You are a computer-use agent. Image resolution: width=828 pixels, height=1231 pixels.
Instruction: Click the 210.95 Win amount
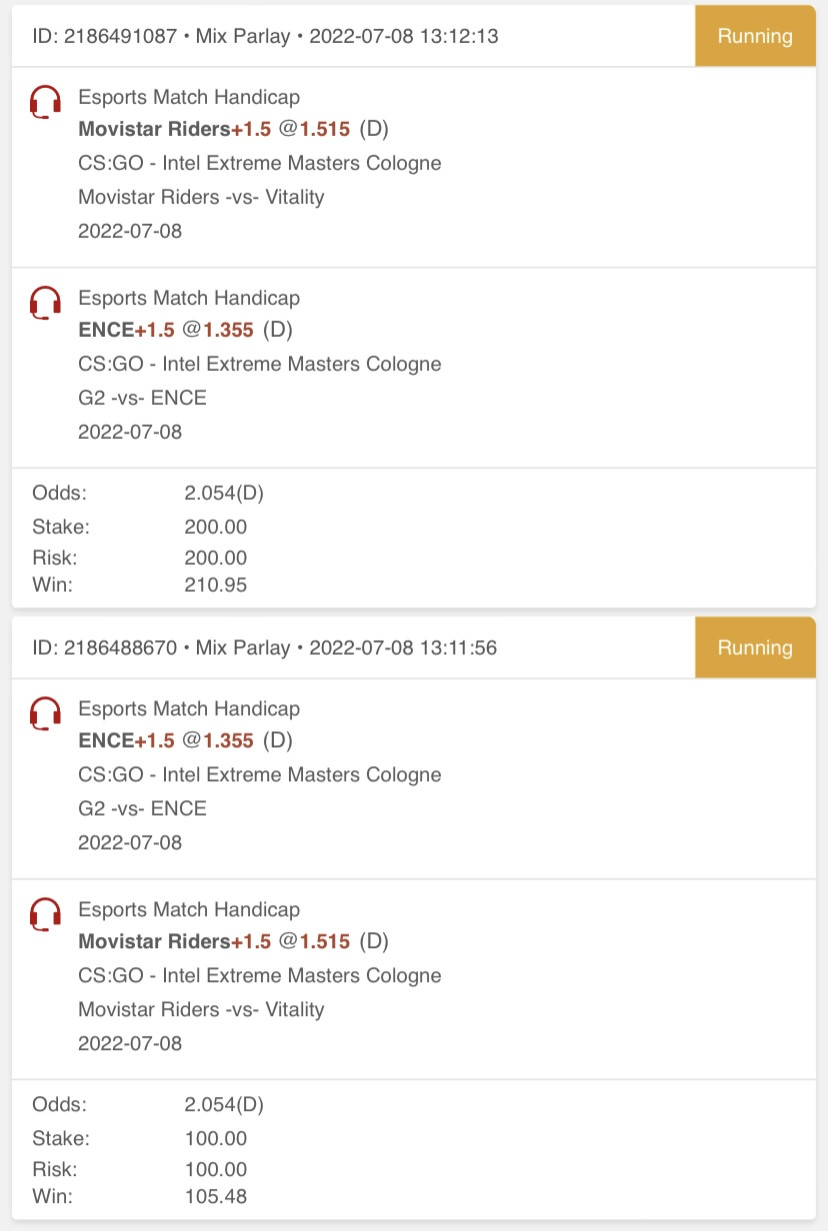[x=216, y=585]
